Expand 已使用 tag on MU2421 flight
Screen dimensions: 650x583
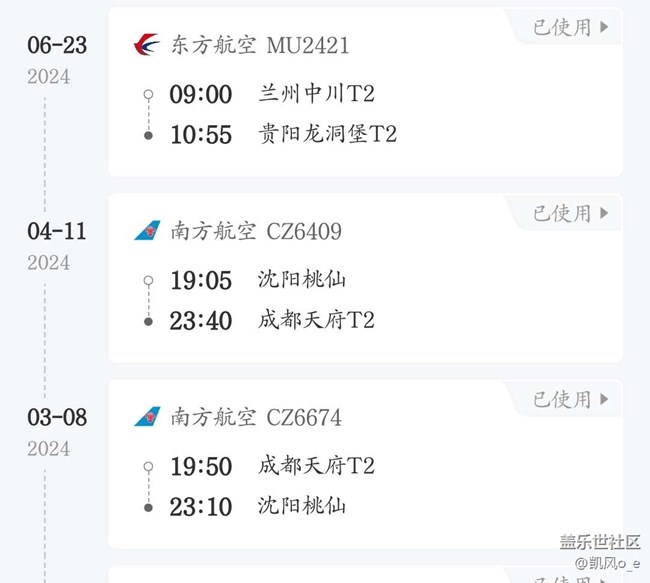(x=570, y=27)
